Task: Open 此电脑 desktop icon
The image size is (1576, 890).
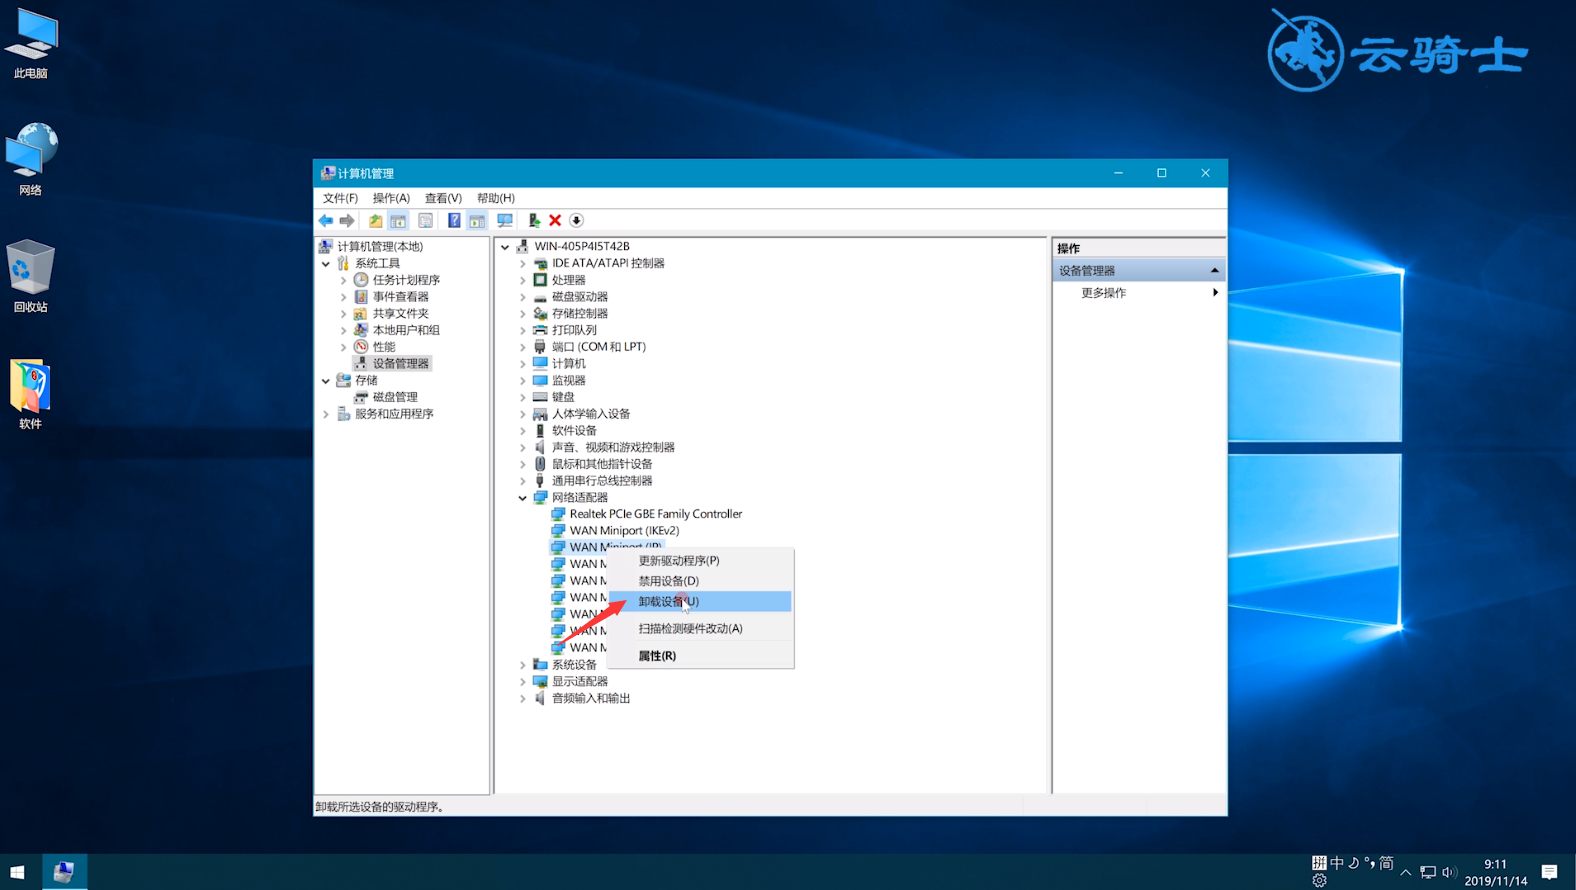Action: 31,44
